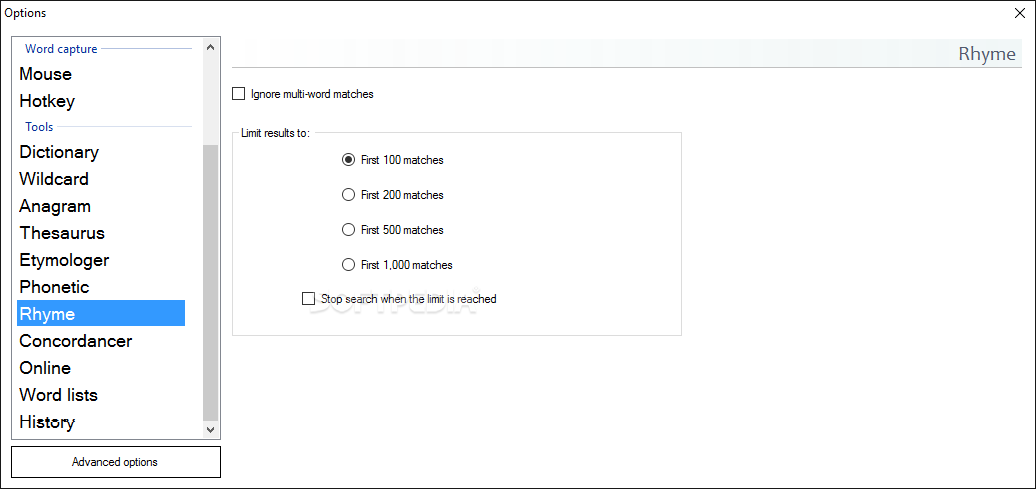Open Etymologer options
This screenshot has height=489, width=1036.
tap(64, 260)
